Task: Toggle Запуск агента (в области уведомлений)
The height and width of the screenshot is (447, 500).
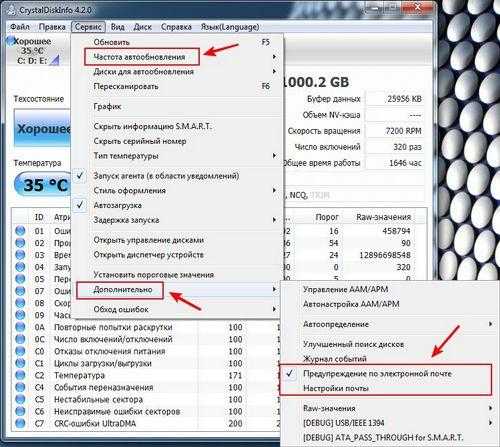Action: 177,176
